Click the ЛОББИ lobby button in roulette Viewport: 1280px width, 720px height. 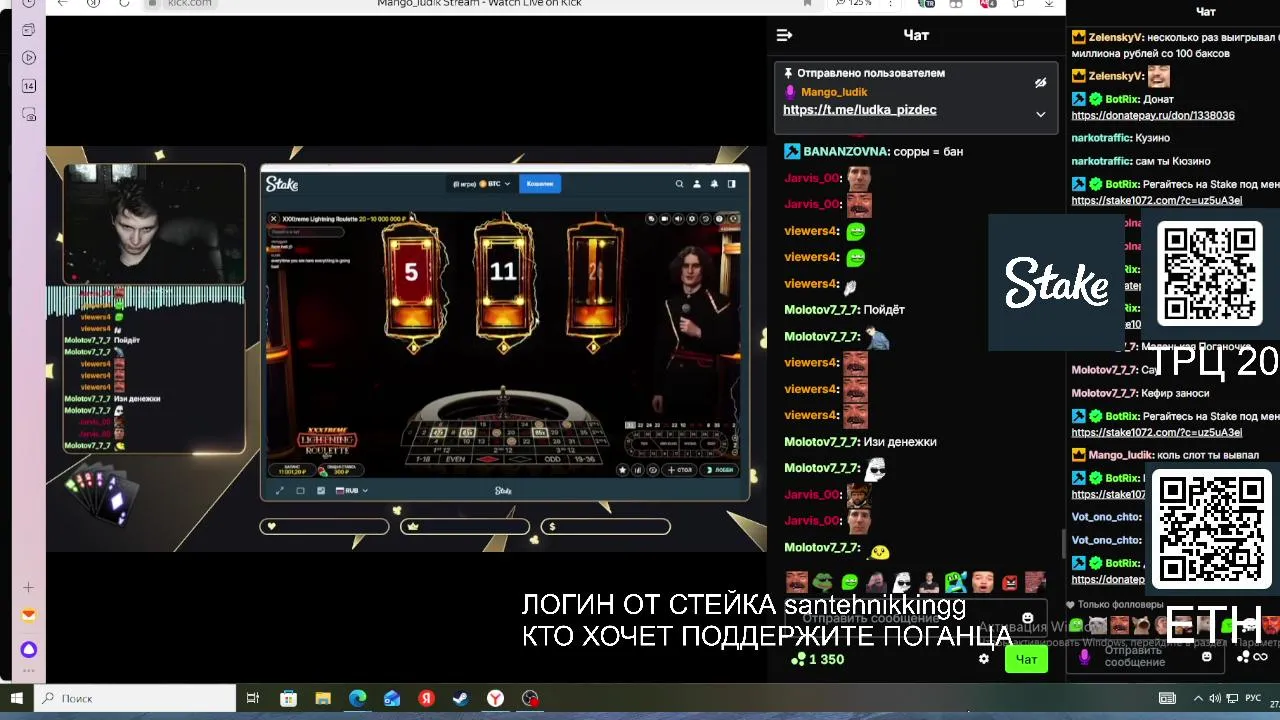[720, 470]
